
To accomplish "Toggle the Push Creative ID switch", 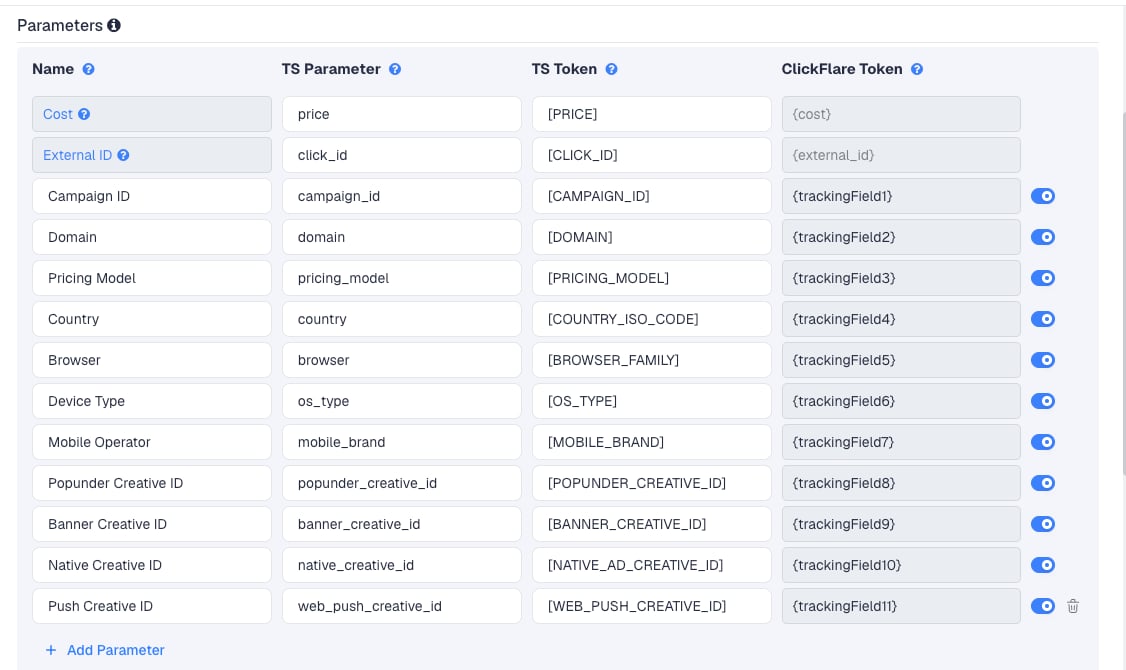I will coord(1043,606).
